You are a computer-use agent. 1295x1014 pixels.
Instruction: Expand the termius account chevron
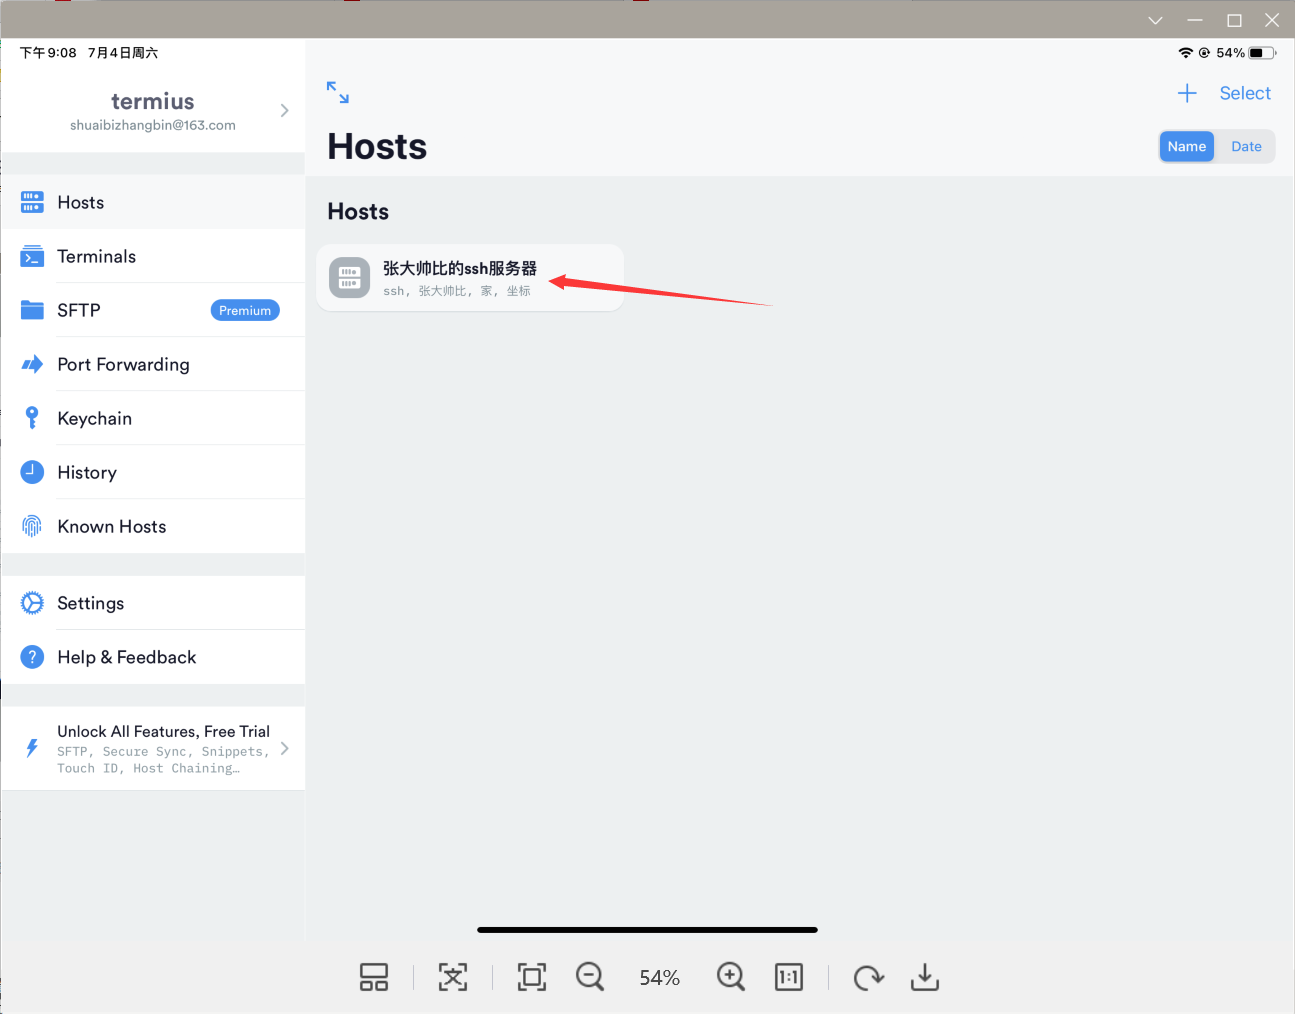(x=284, y=111)
